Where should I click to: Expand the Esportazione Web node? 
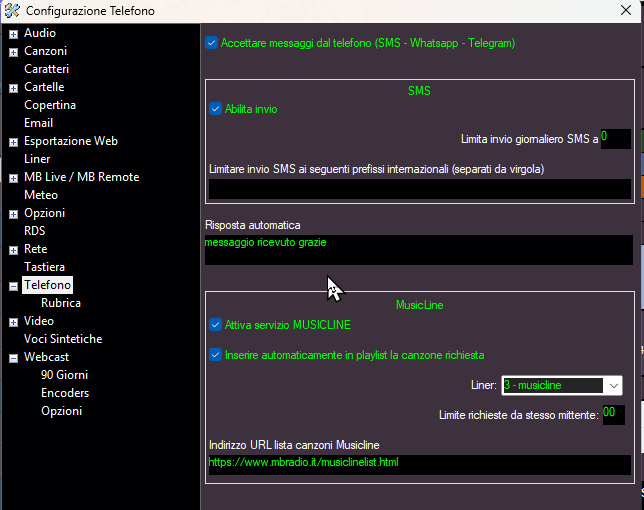(x=13, y=141)
